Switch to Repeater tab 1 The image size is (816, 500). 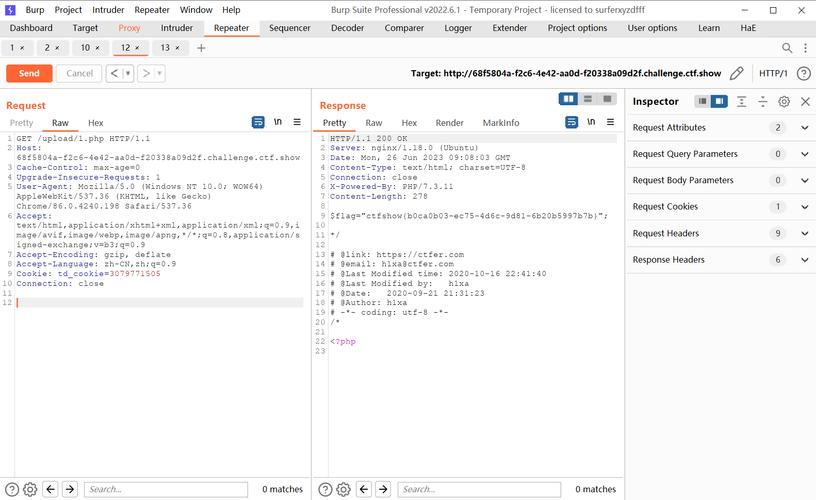[x=12, y=48]
